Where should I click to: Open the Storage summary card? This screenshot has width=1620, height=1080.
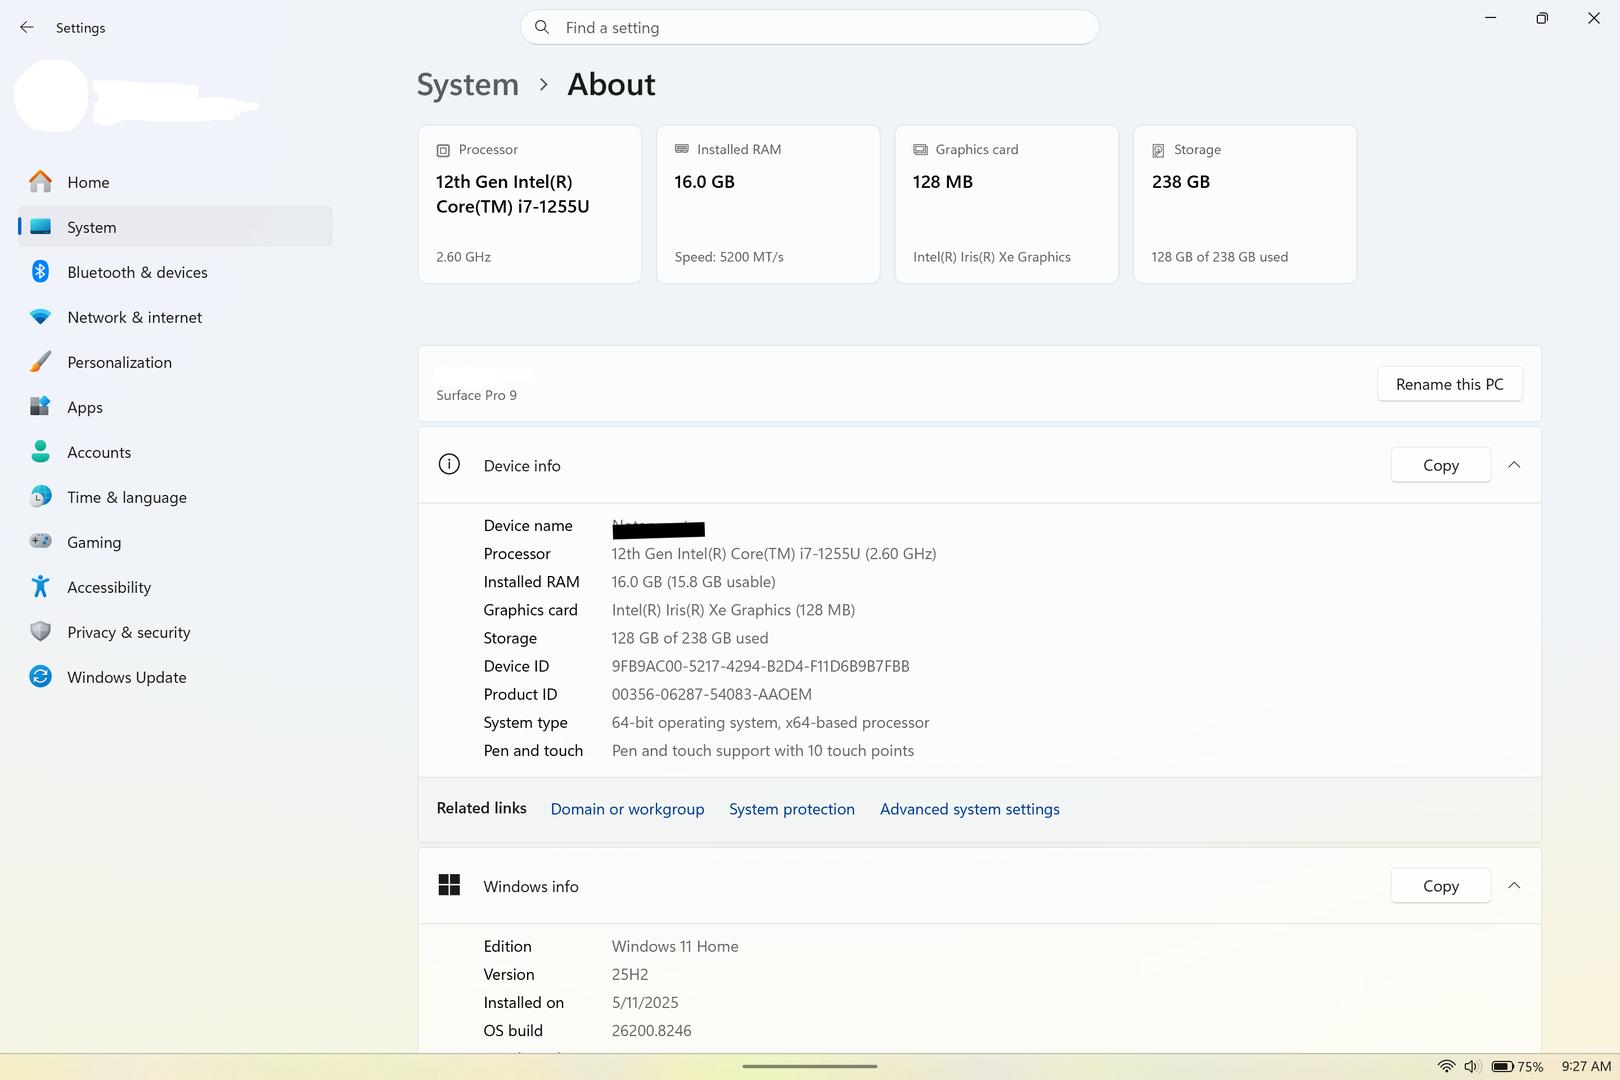1245,204
